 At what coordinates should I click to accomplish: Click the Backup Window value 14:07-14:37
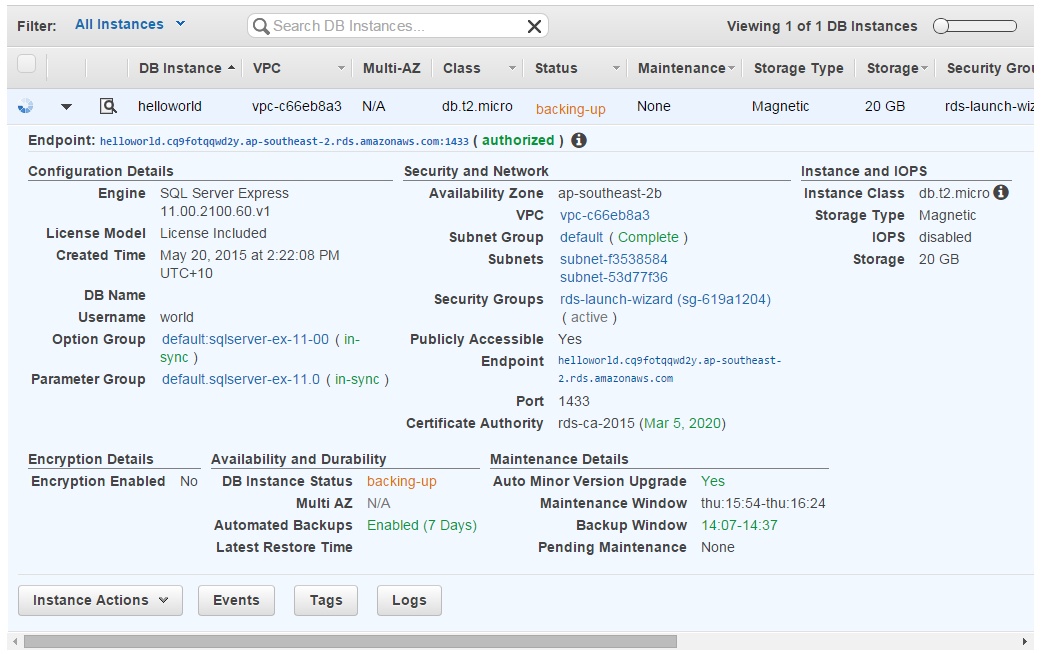pyautogui.click(x=739, y=525)
